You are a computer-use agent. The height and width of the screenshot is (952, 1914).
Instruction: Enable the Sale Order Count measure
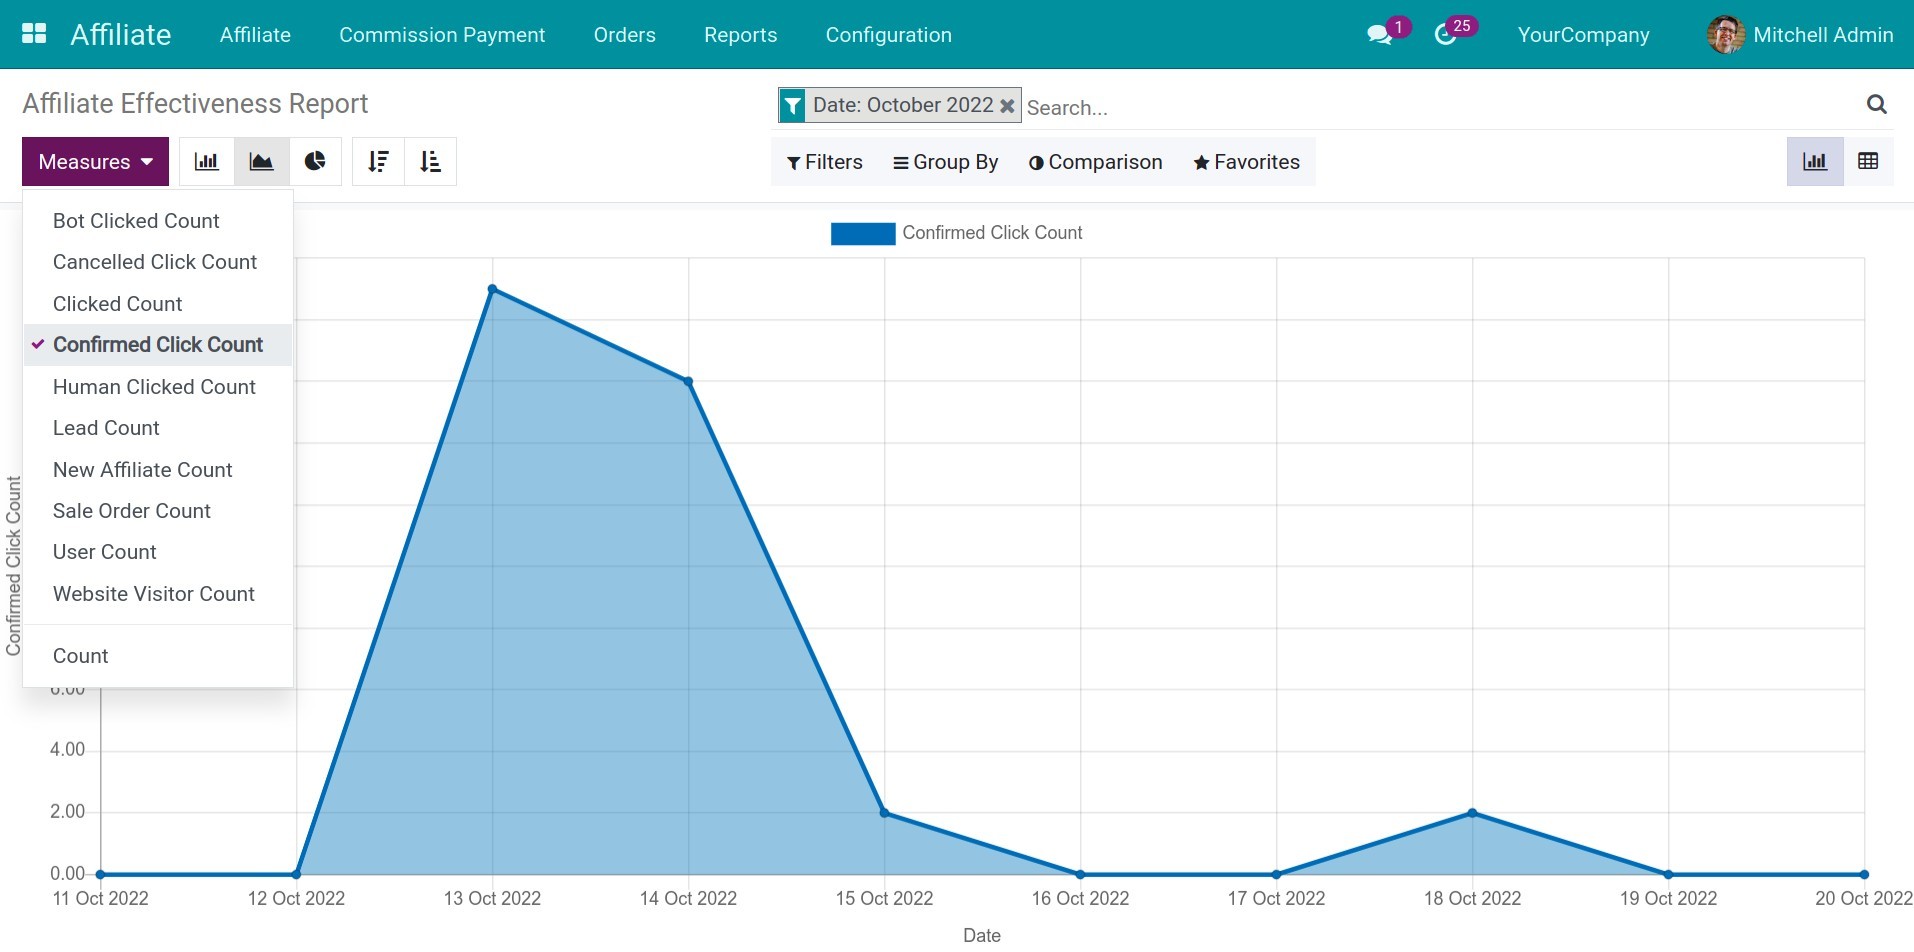pyautogui.click(x=131, y=510)
